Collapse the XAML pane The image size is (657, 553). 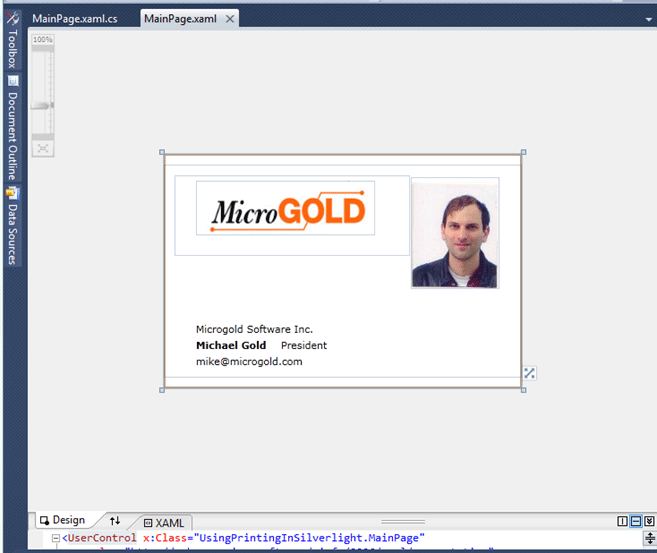649,521
